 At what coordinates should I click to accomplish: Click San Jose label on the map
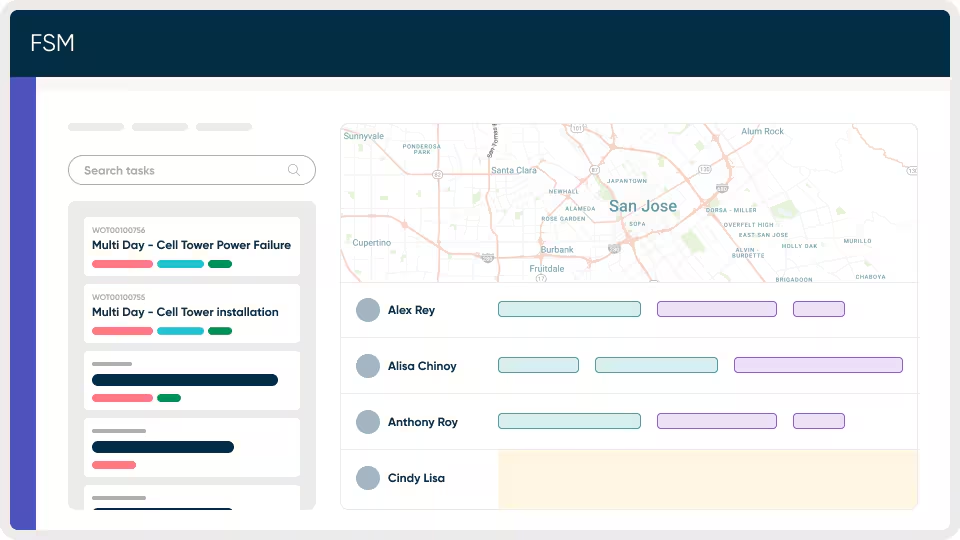(x=642, y=206)
